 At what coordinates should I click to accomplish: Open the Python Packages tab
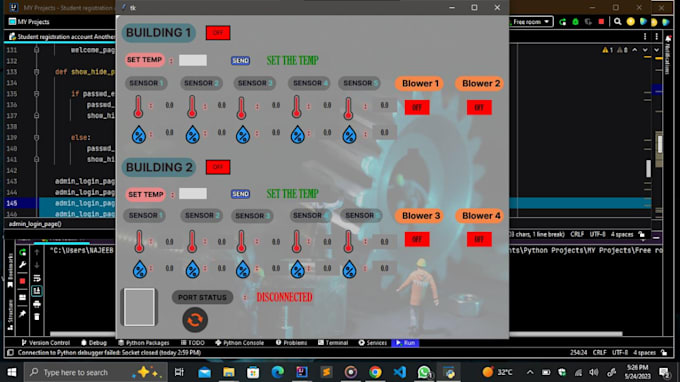pos(144,343)
